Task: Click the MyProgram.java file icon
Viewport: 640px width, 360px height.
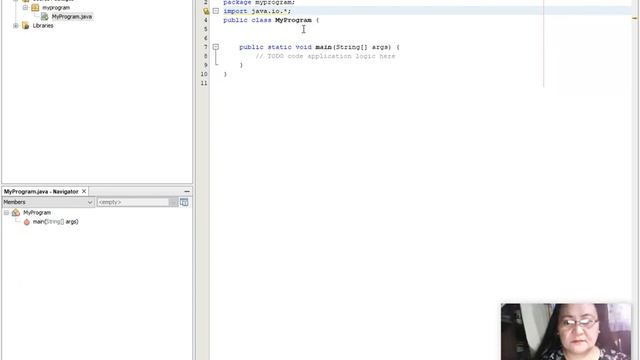Action: point(44,17)
